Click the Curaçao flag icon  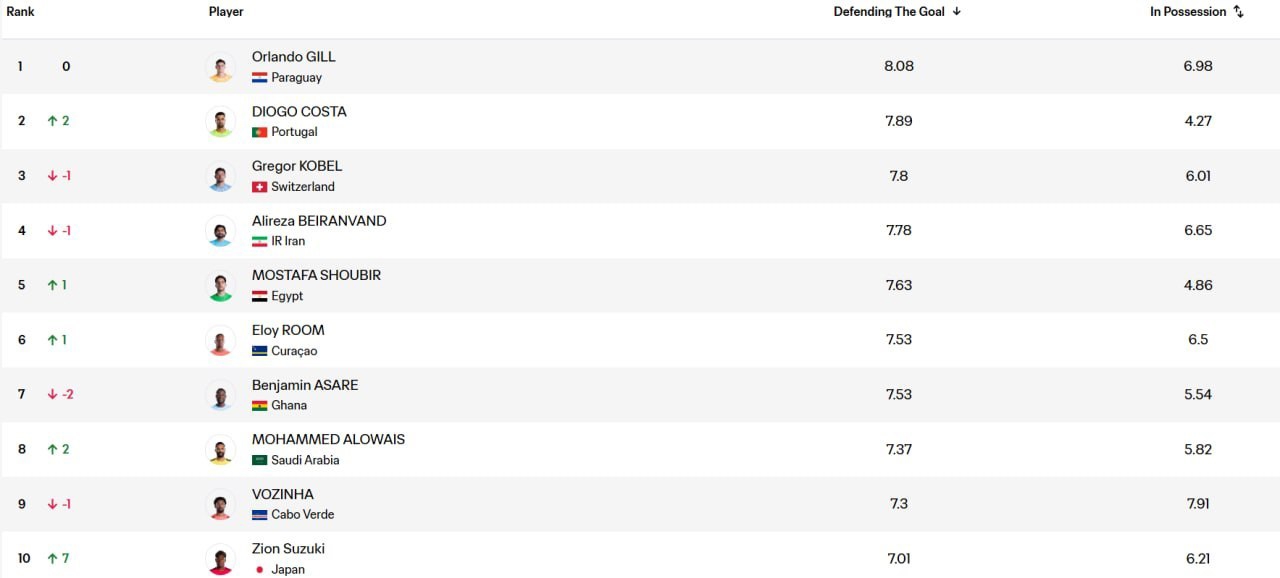pos(259,351)
